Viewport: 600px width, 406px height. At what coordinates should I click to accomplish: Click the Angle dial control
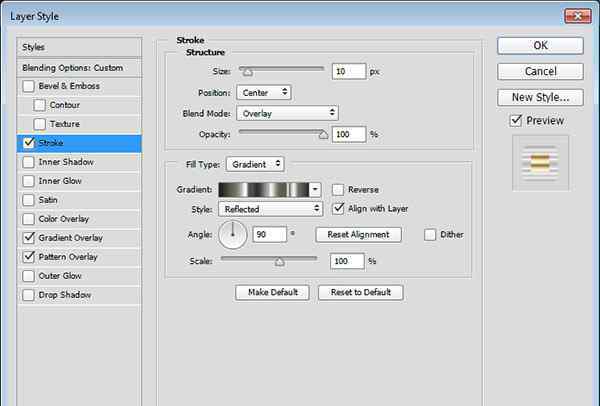click(x=232, y=235)
